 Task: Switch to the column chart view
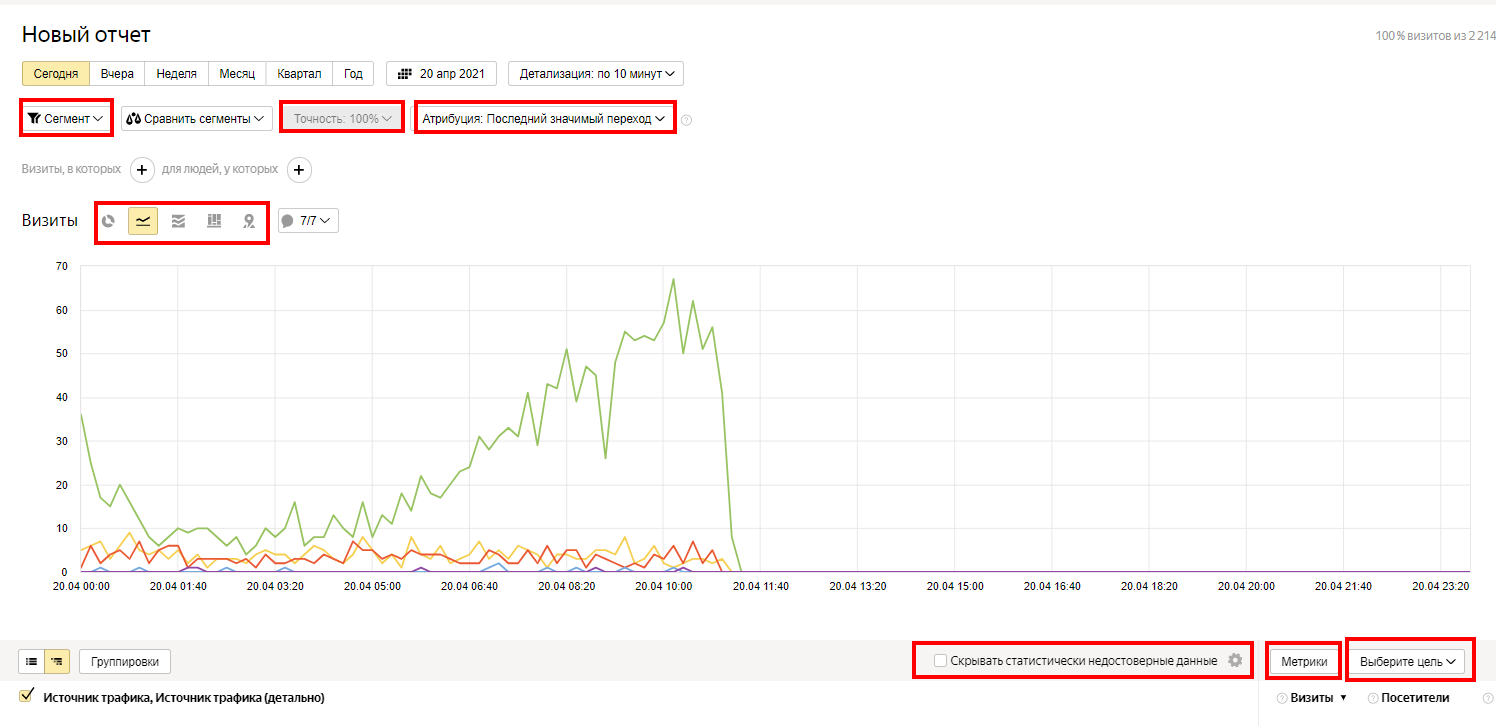tap(214, 221)
